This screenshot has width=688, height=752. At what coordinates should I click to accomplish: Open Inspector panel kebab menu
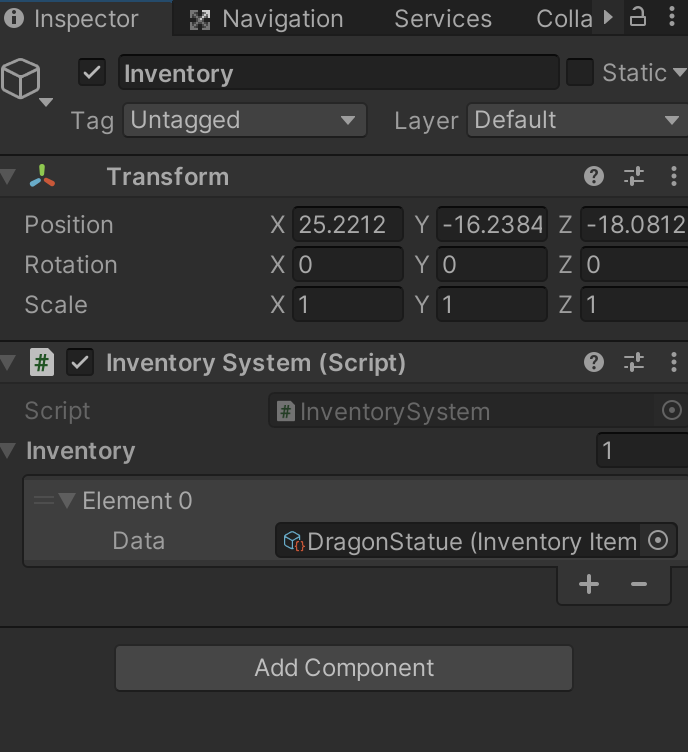coord(672,18)
